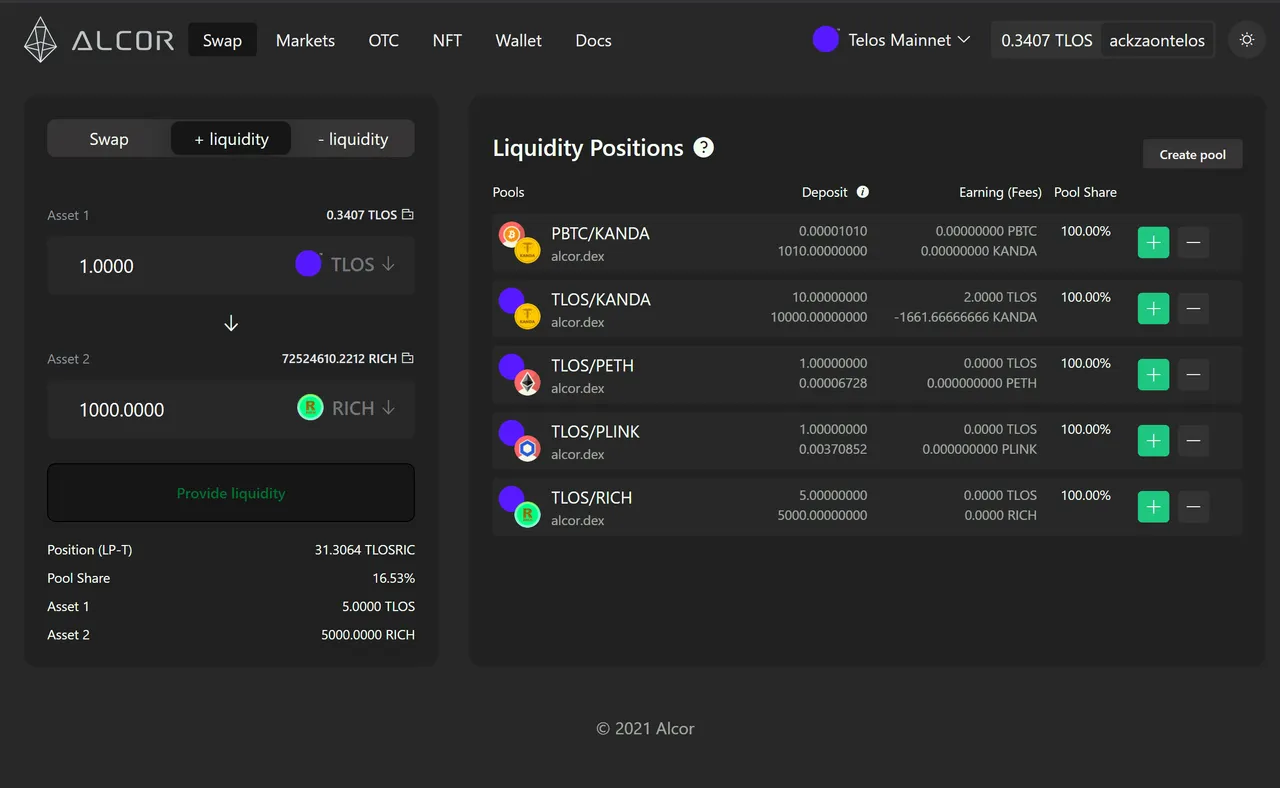Open the NFT section
This screenshot has width=1280, height=788.
tap(447, 40)
